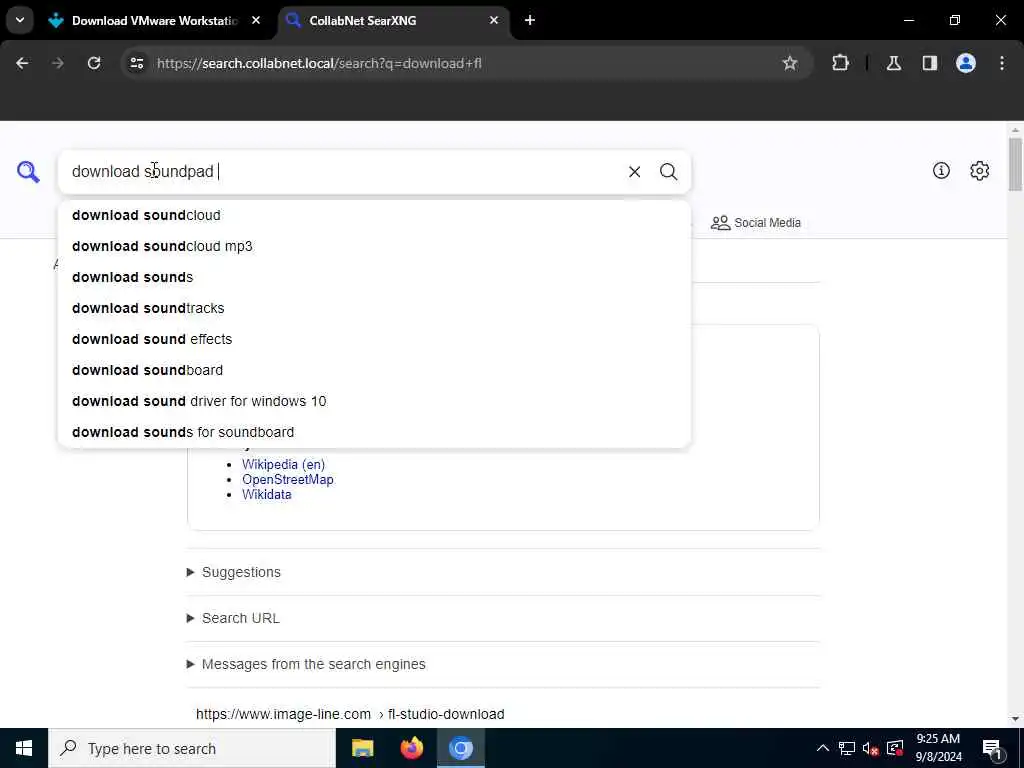Screen dimensions: 1024x768
Task: Click the Windows taskbar search box
Action: pos(191,748)
